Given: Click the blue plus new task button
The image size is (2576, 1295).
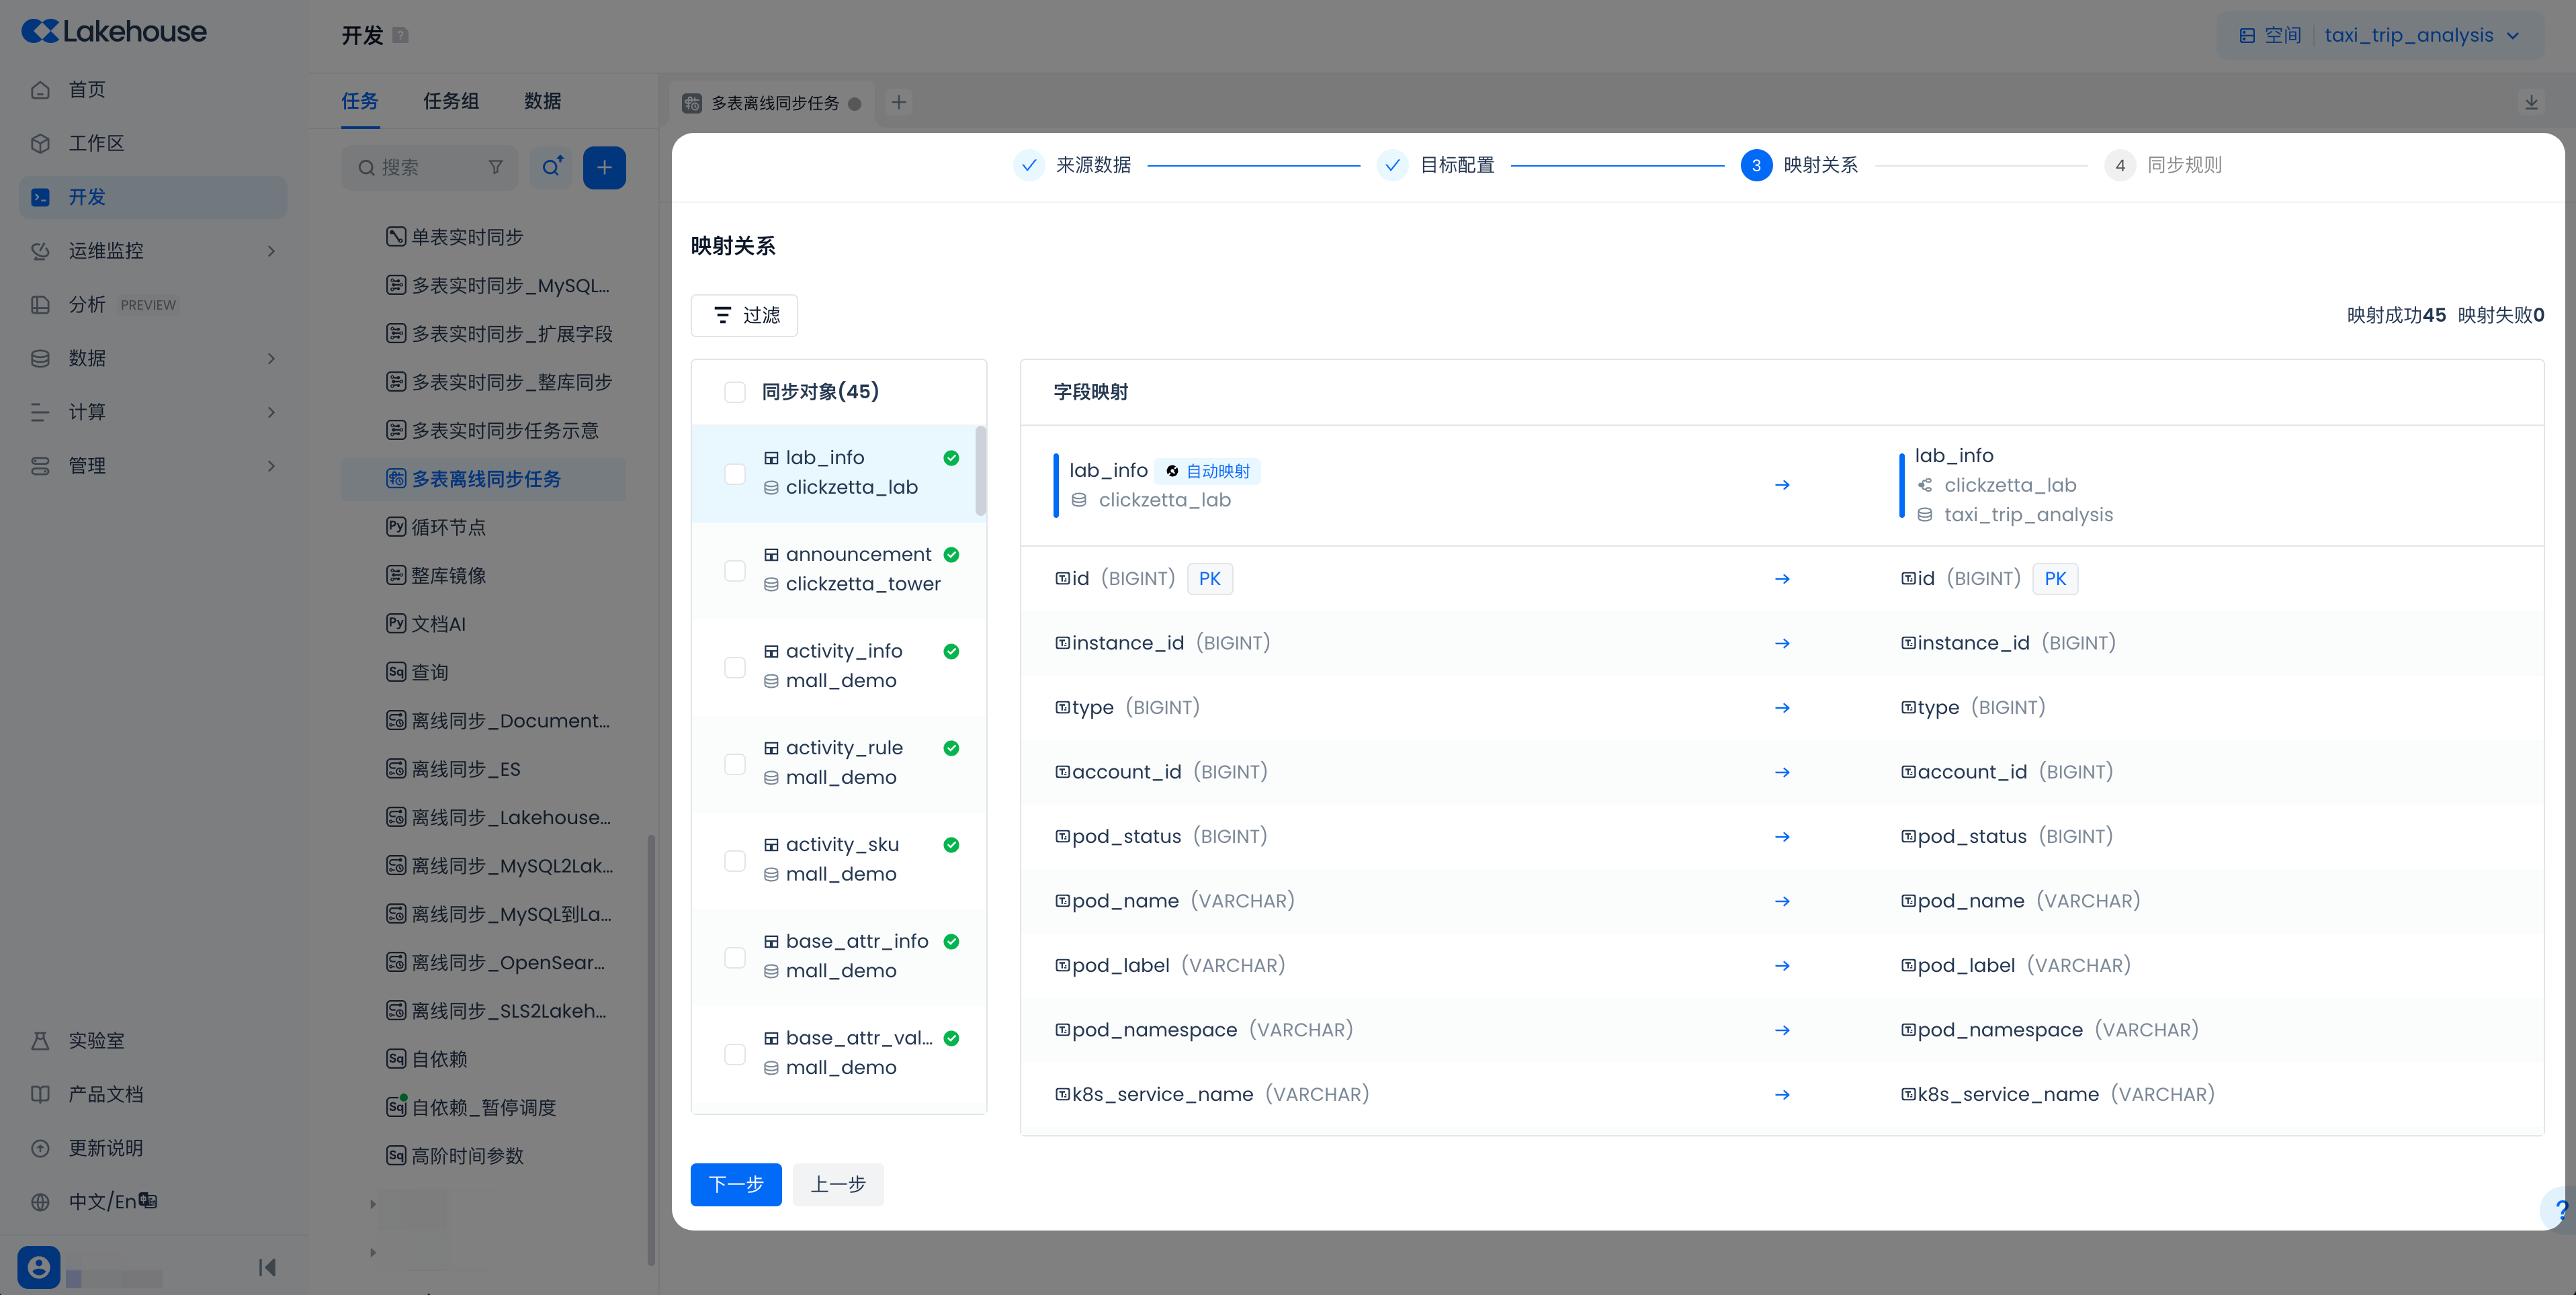Looking at the screenshot, I should [x=604, y=168].
